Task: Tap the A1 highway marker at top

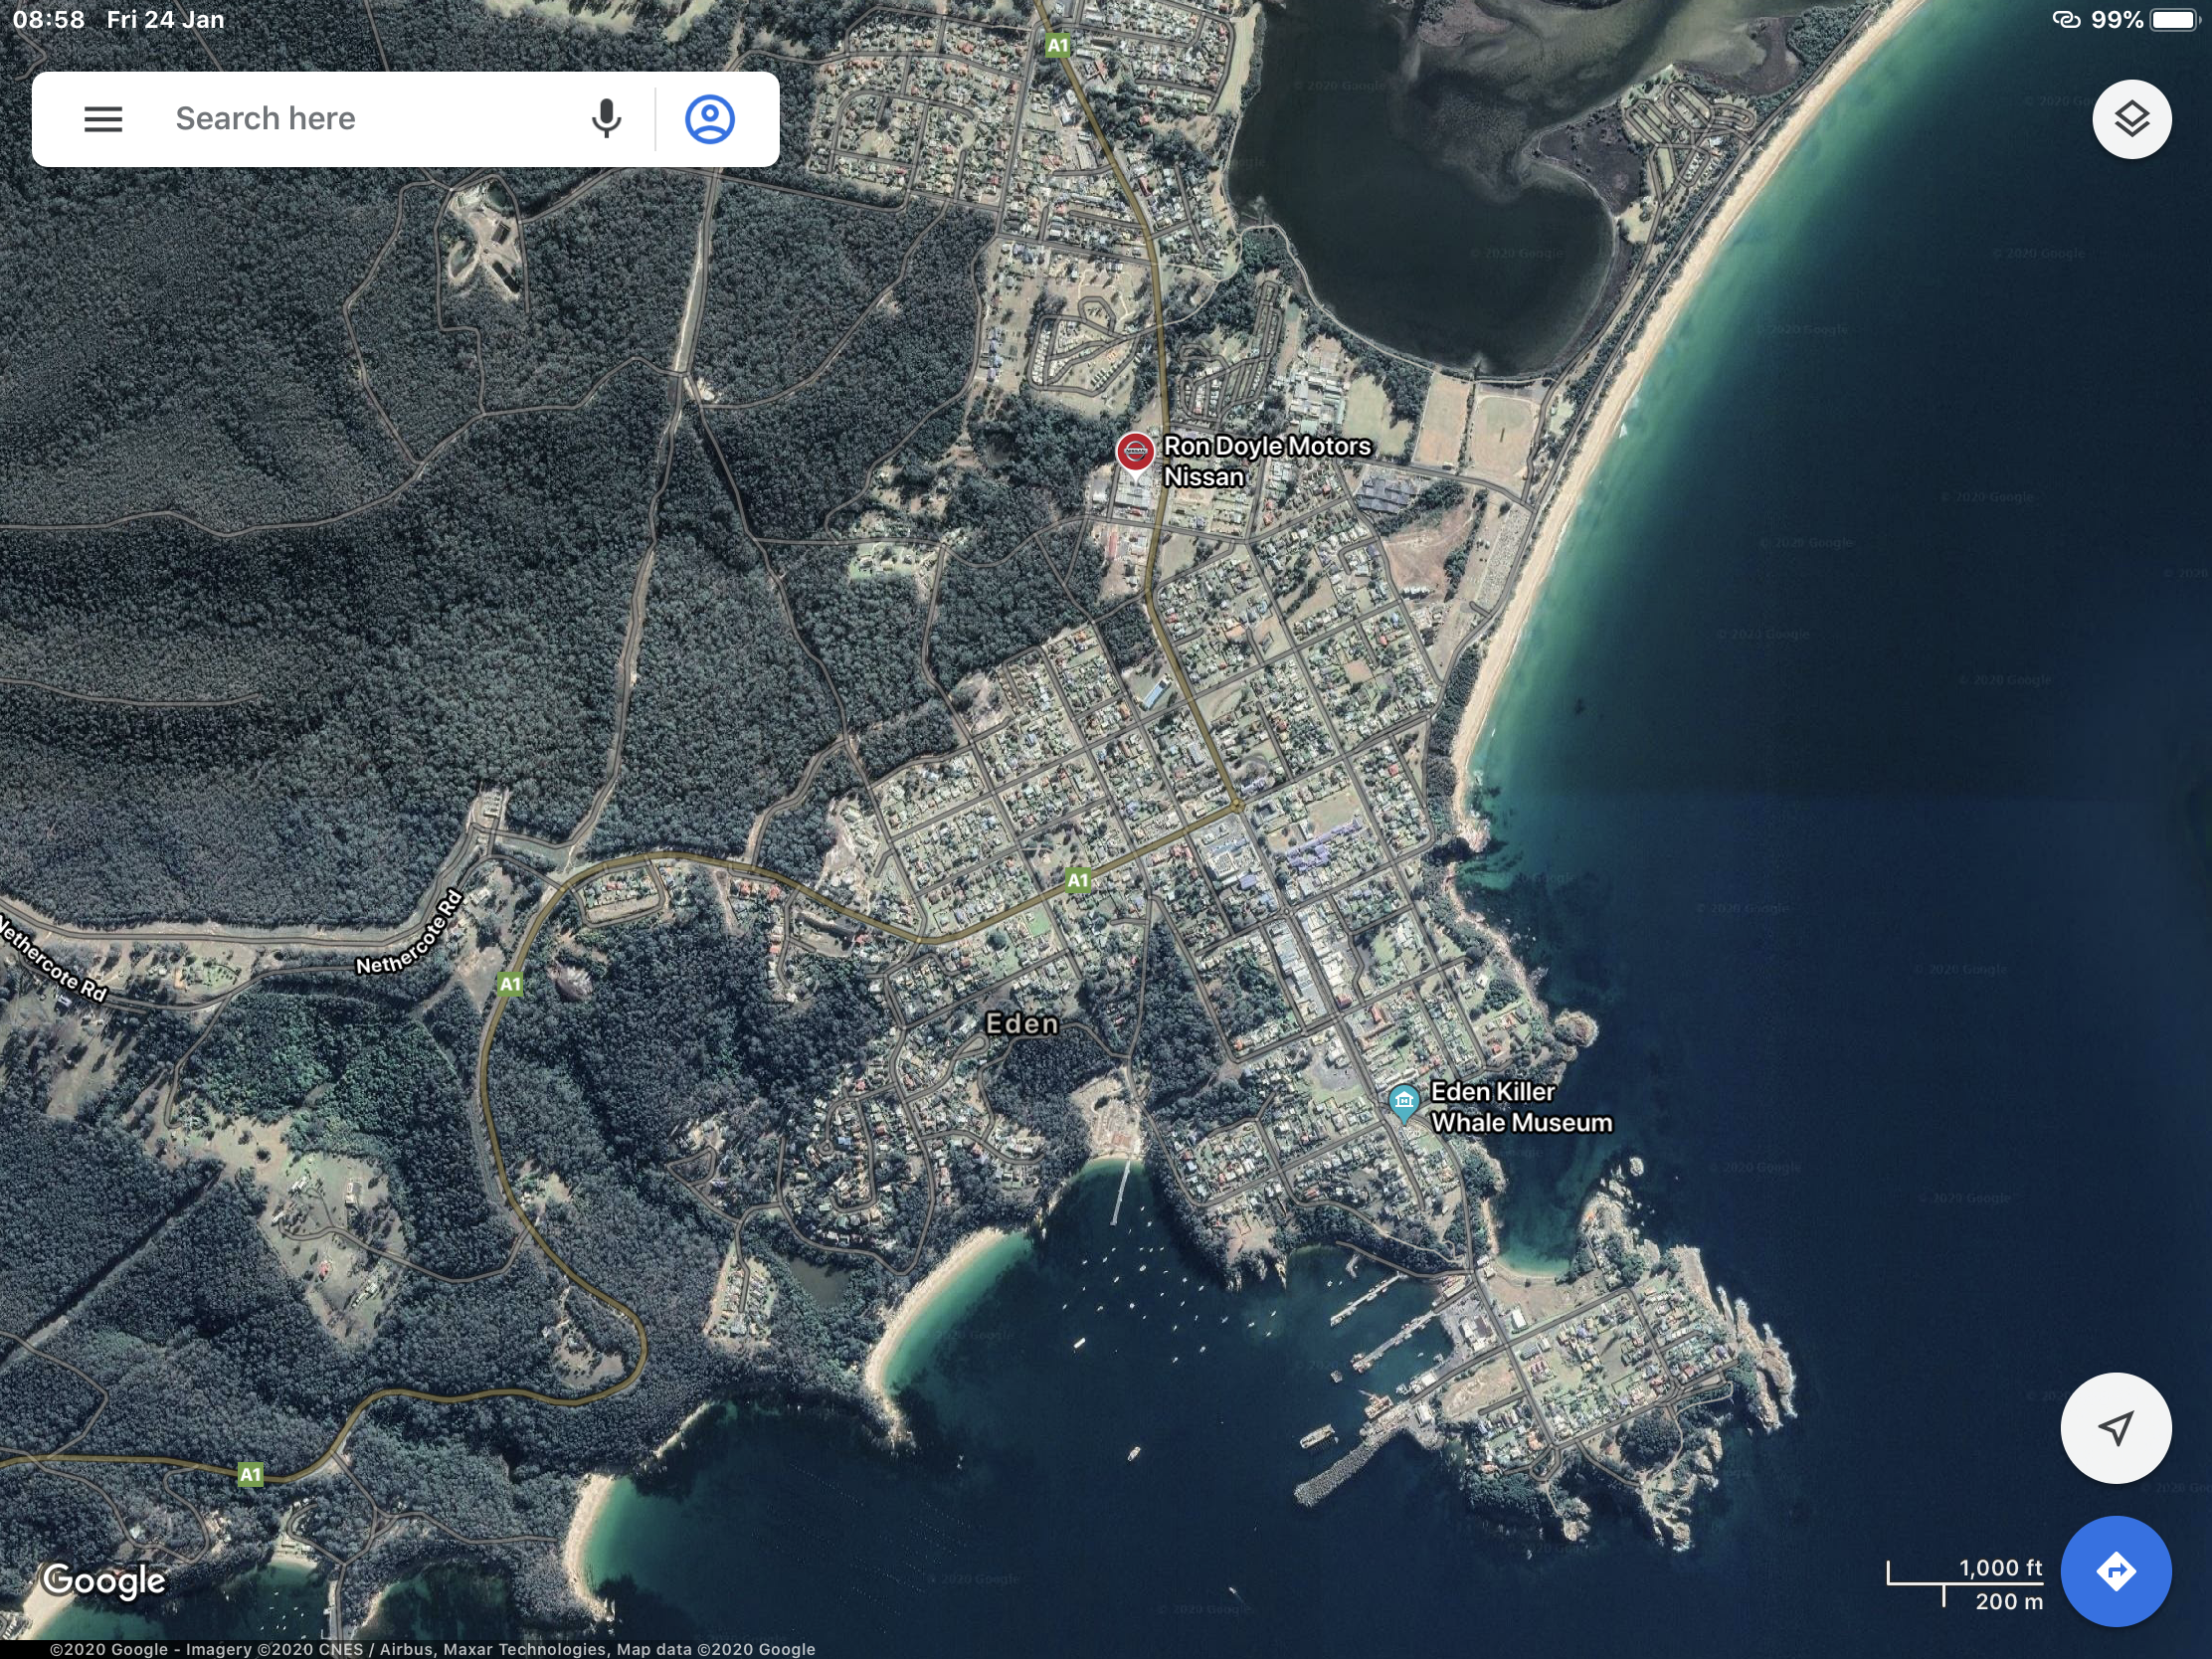Action: point(1057,45)
